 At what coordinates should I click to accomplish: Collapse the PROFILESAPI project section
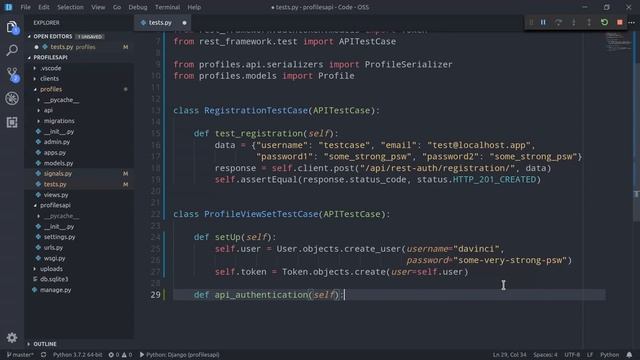tap(51, 58)
